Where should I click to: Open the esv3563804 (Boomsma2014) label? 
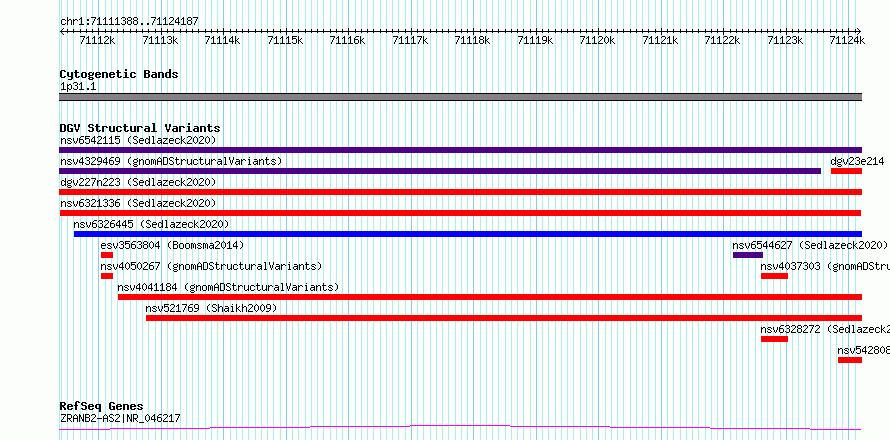172,245
